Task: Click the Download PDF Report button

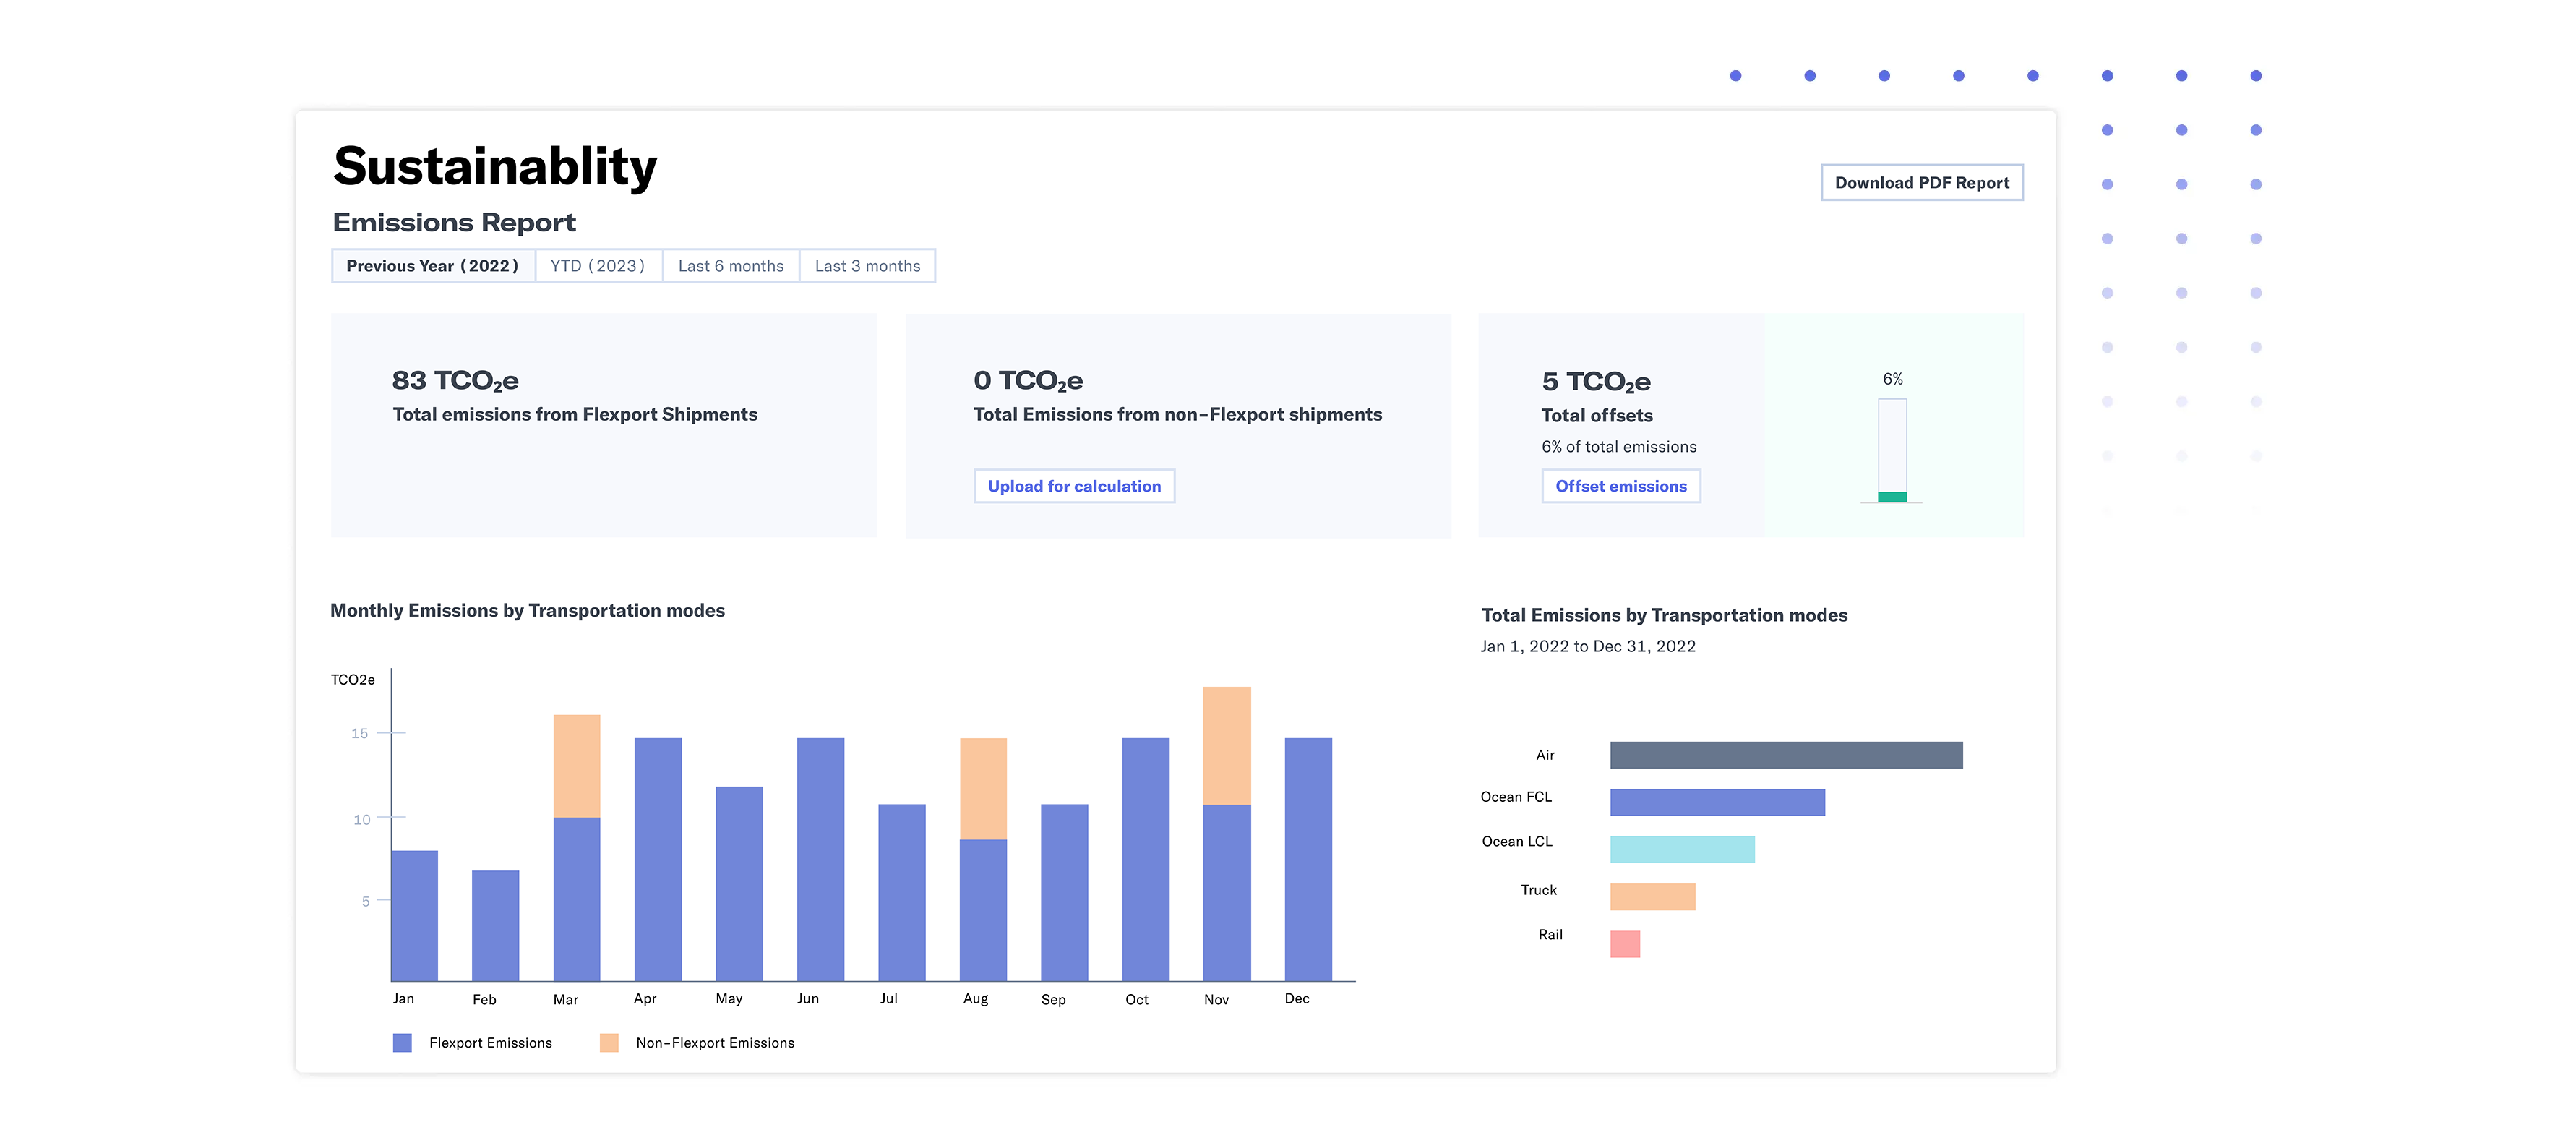Action: [1921, 182]
